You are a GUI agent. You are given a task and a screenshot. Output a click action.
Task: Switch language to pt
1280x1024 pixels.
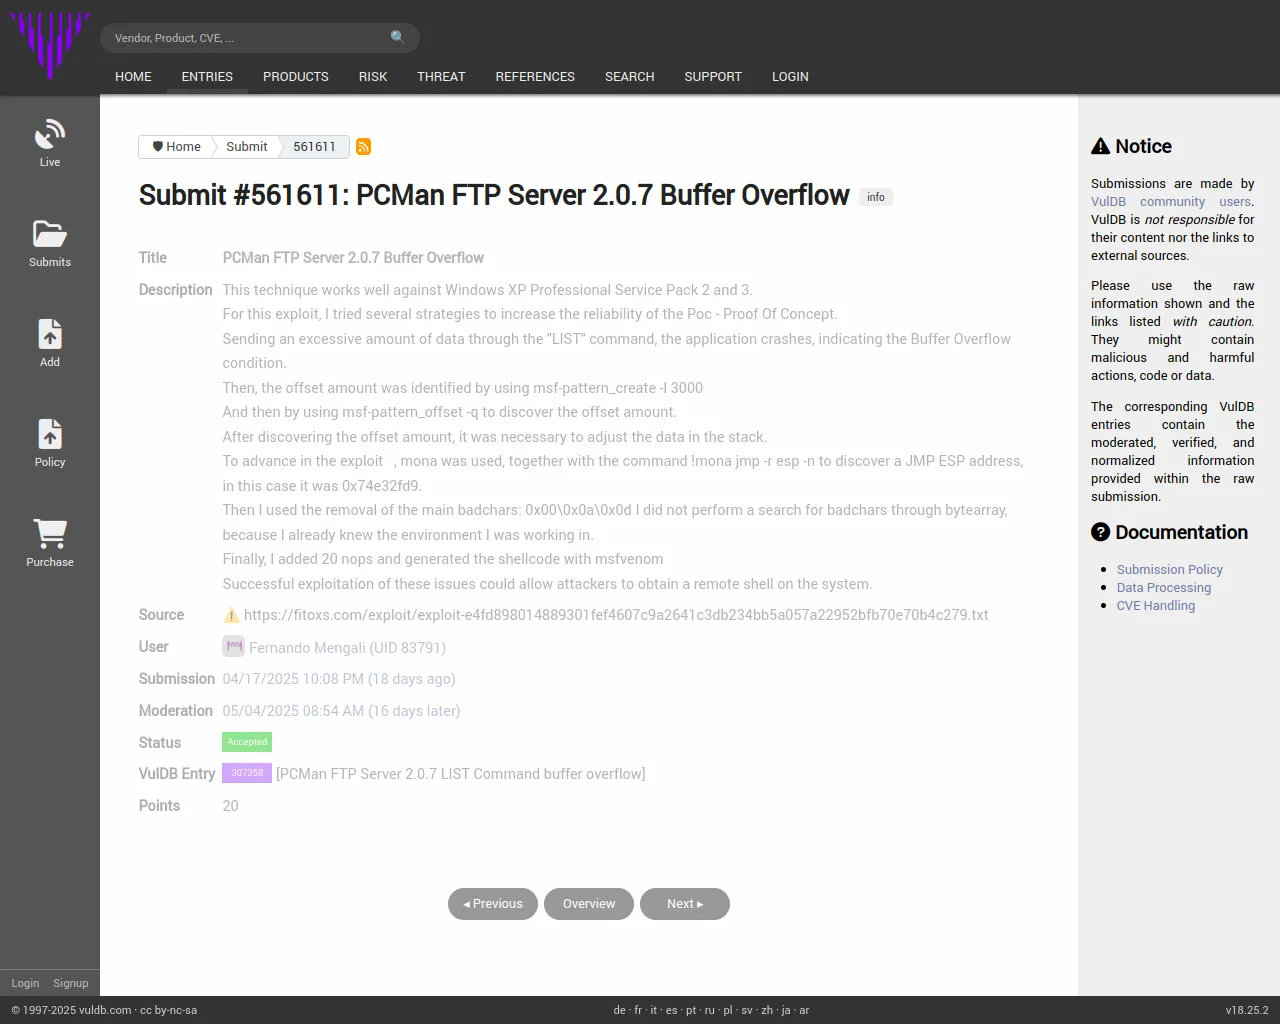click(691, 1011)
